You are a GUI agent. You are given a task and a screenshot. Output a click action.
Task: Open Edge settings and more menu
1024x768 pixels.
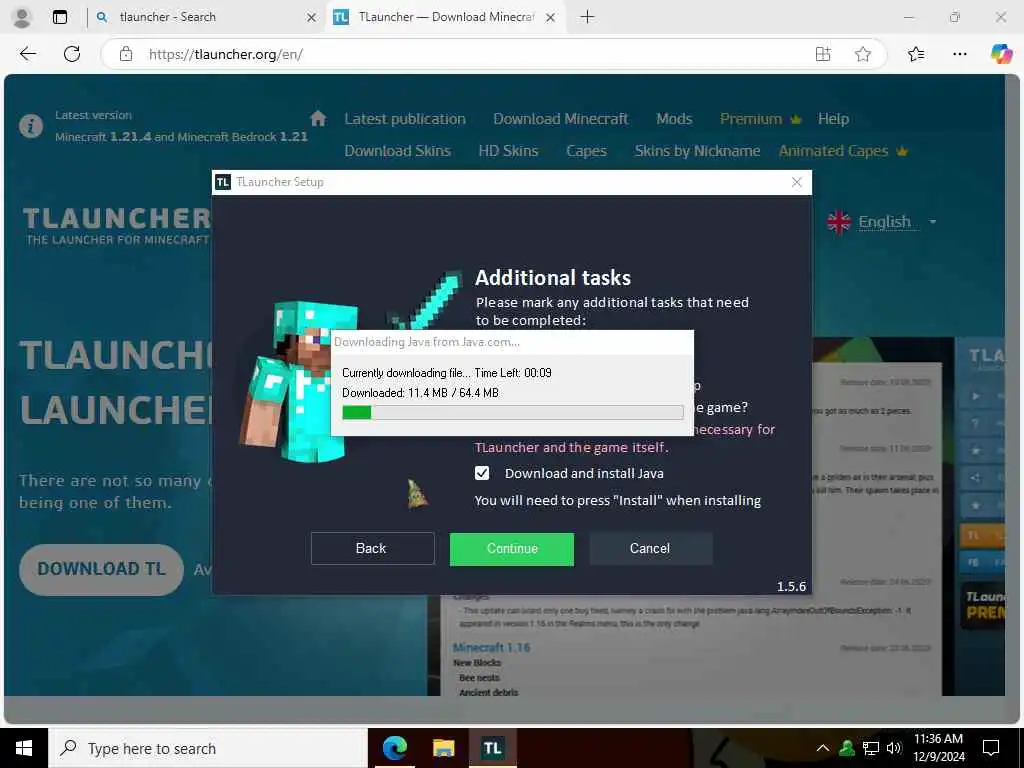pos(959,54)
